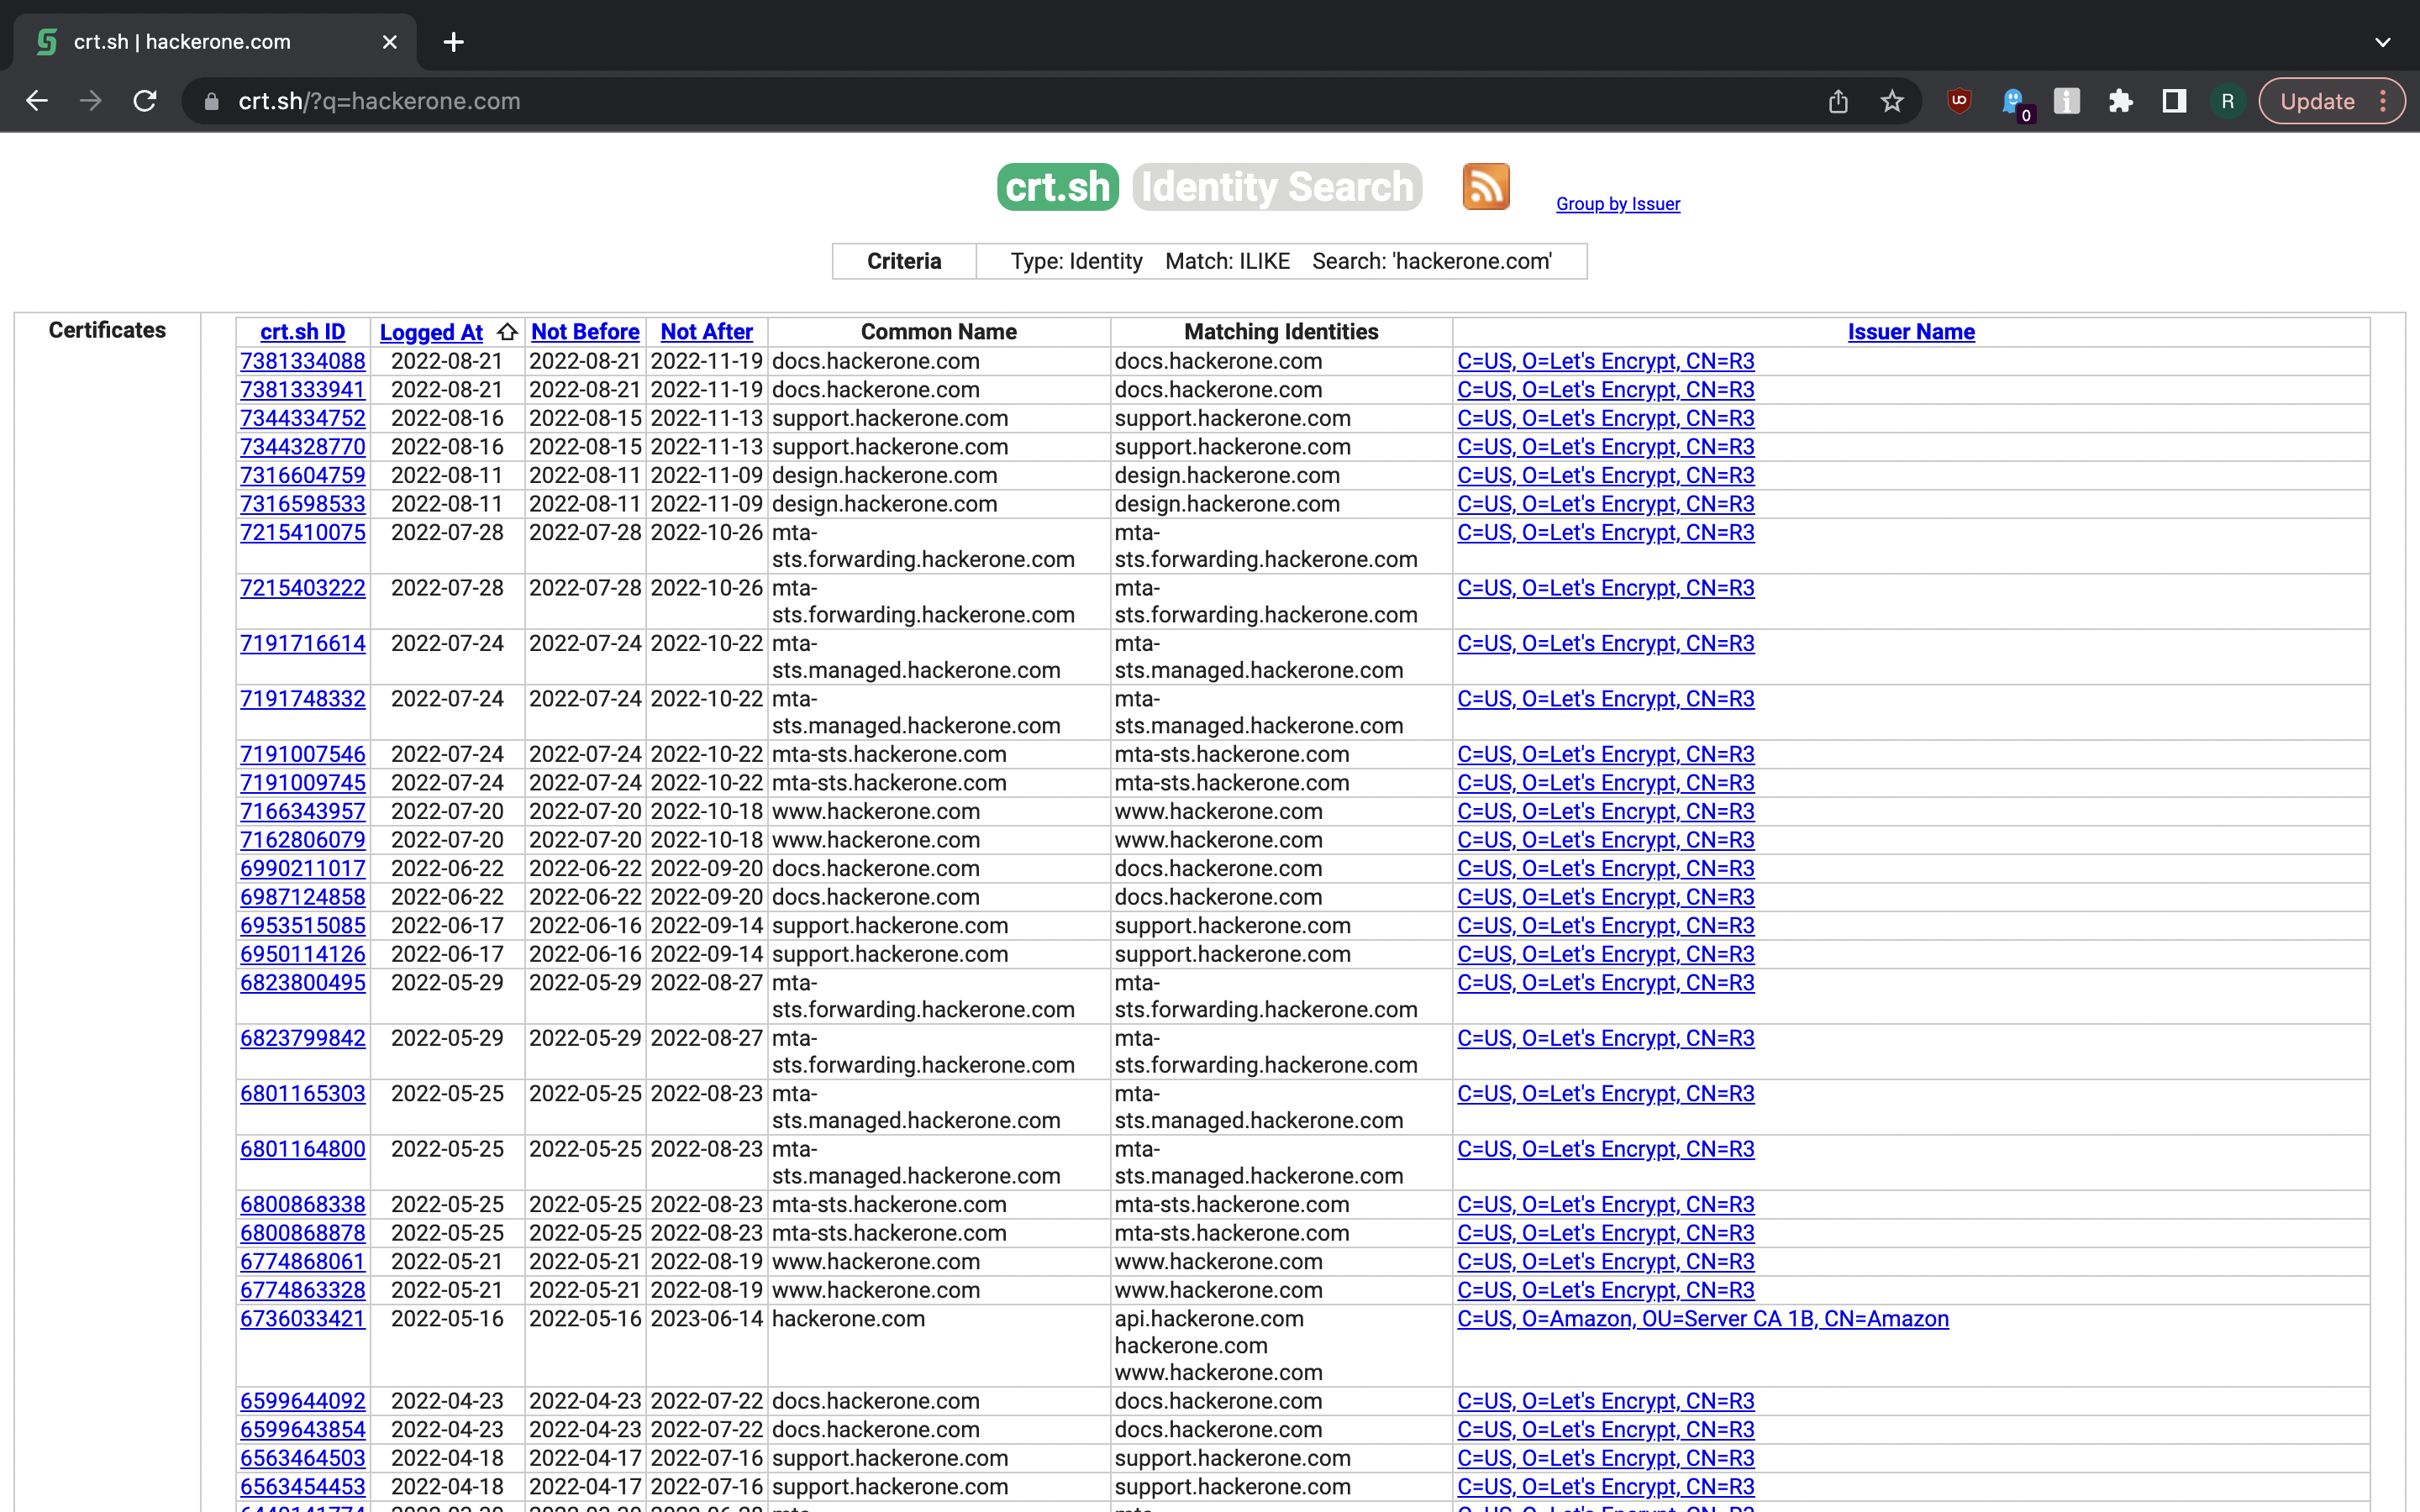Open the Chrome three-dot menu
Viewport: 2420px width, 1512px height.
[x=2384, y=101]
